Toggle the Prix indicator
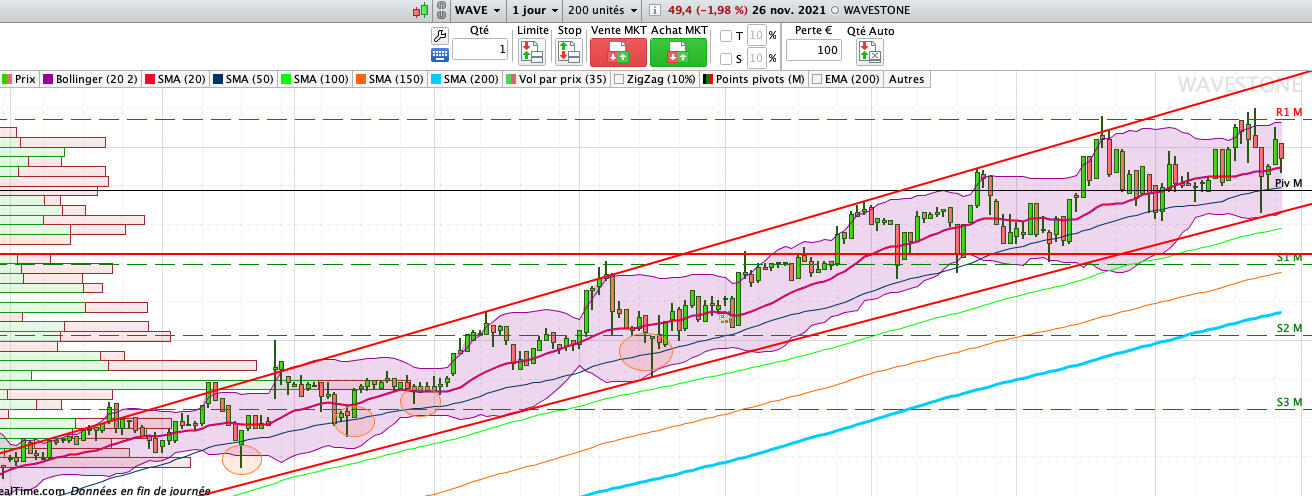Image resolution: width=1312 pixels, height=496 pixels. click(x=19, y=79)
